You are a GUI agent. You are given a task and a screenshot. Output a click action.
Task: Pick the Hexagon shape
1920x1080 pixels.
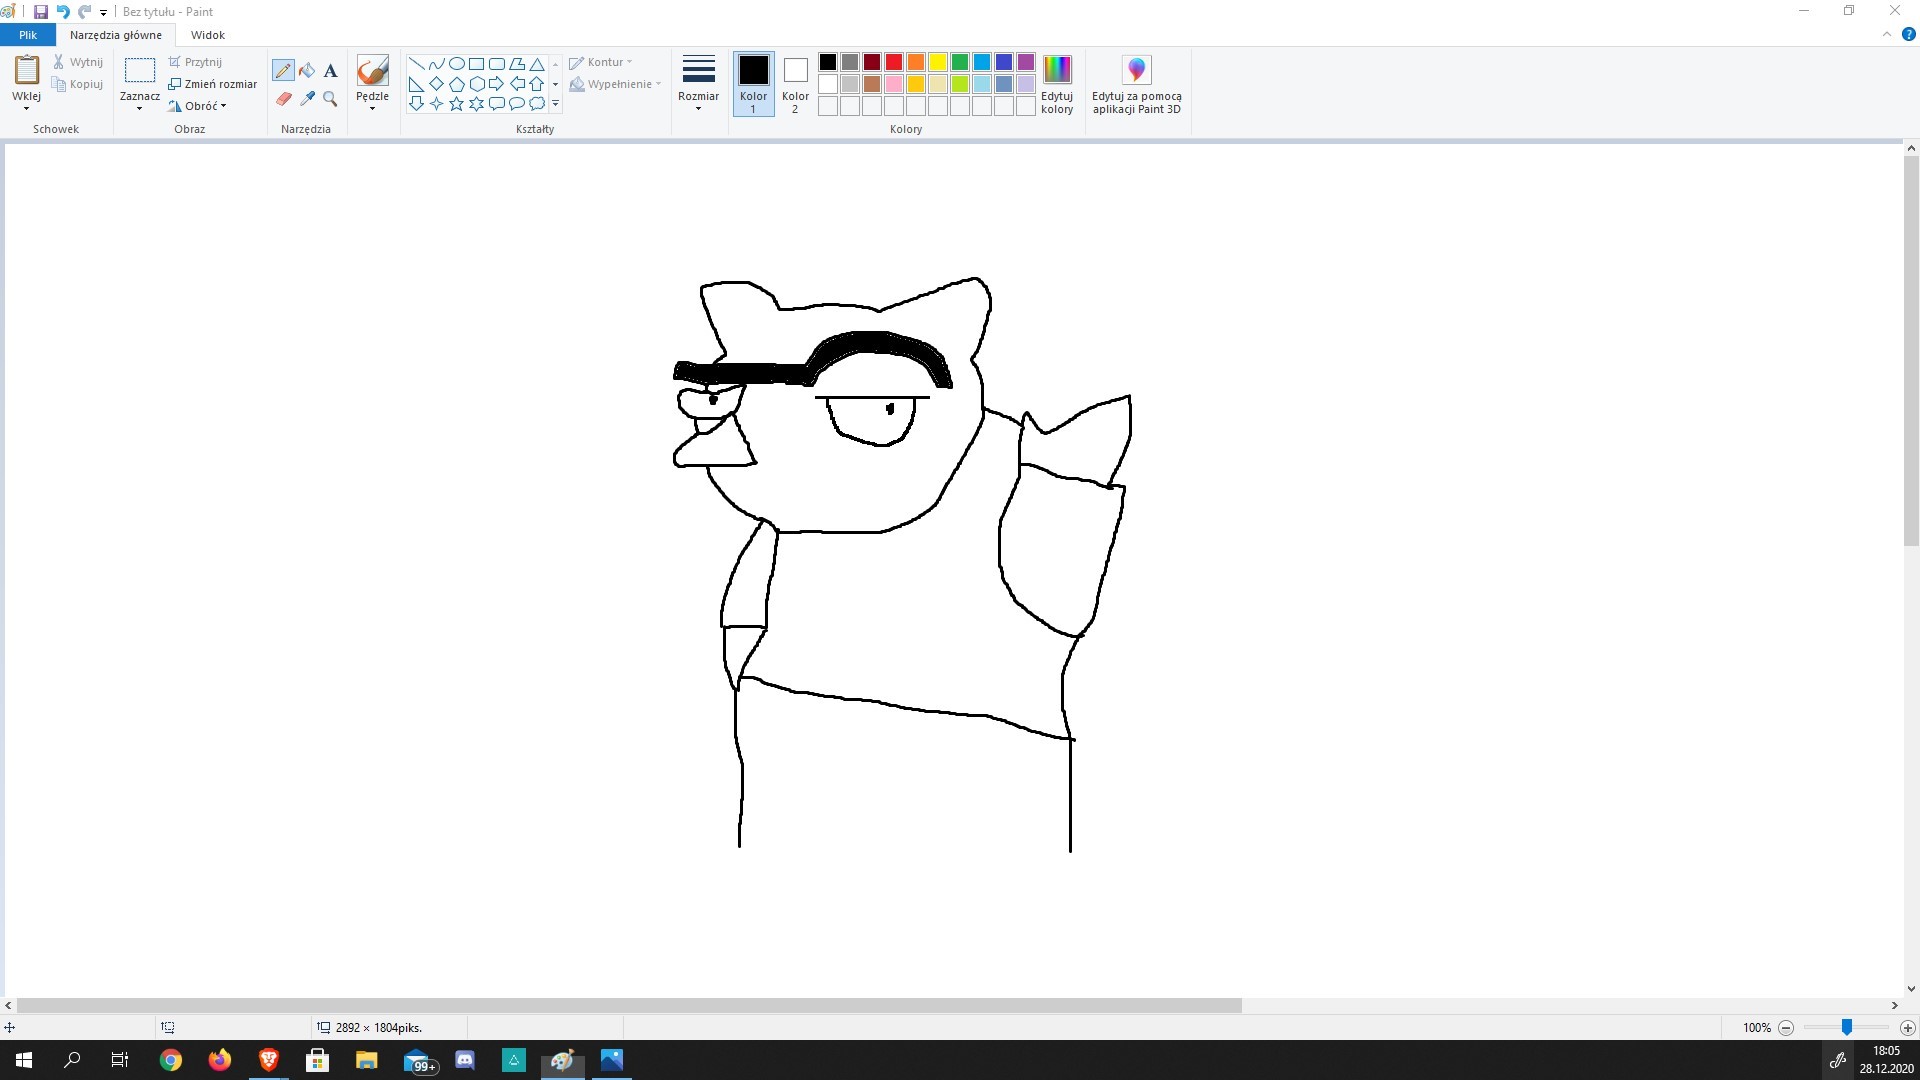coord(476,83)
